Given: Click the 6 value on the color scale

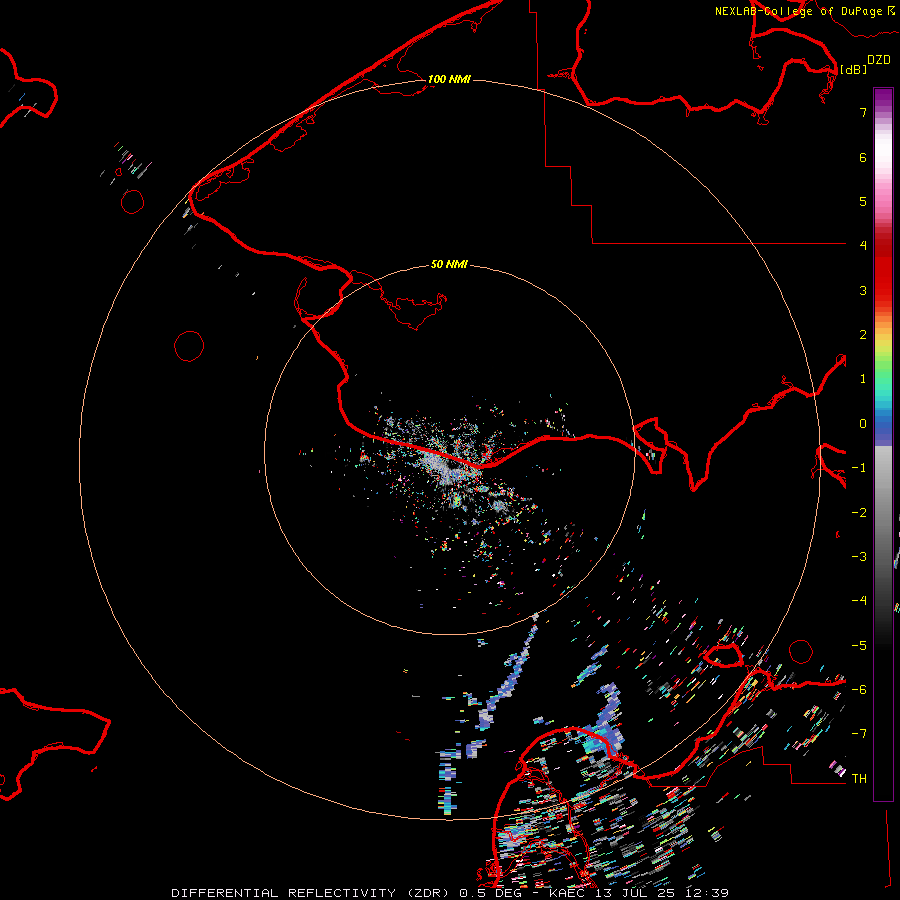Looking at the screenshot, I should [863, 157].
